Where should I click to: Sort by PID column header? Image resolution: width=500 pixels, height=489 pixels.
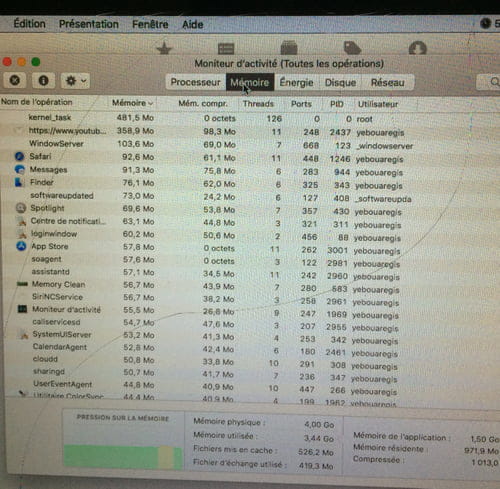337,104
